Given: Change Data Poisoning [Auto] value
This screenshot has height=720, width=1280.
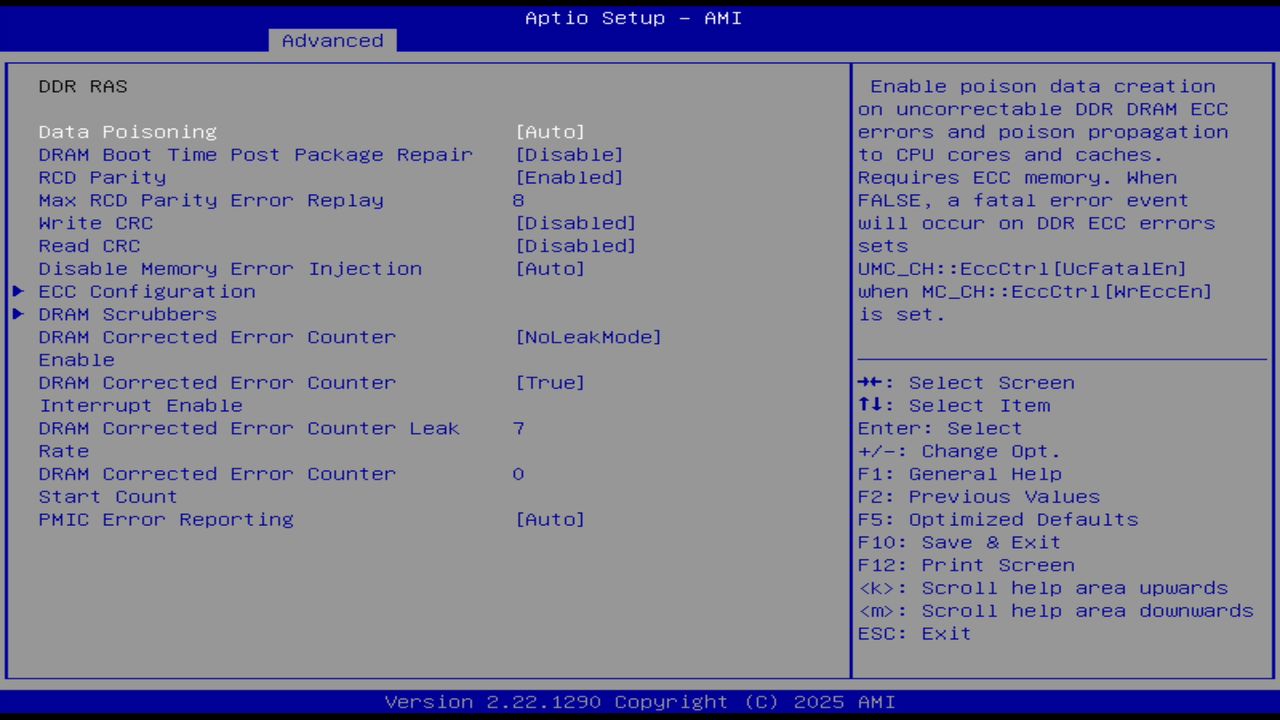Looking at the screenshot, I should pos(550,132).
